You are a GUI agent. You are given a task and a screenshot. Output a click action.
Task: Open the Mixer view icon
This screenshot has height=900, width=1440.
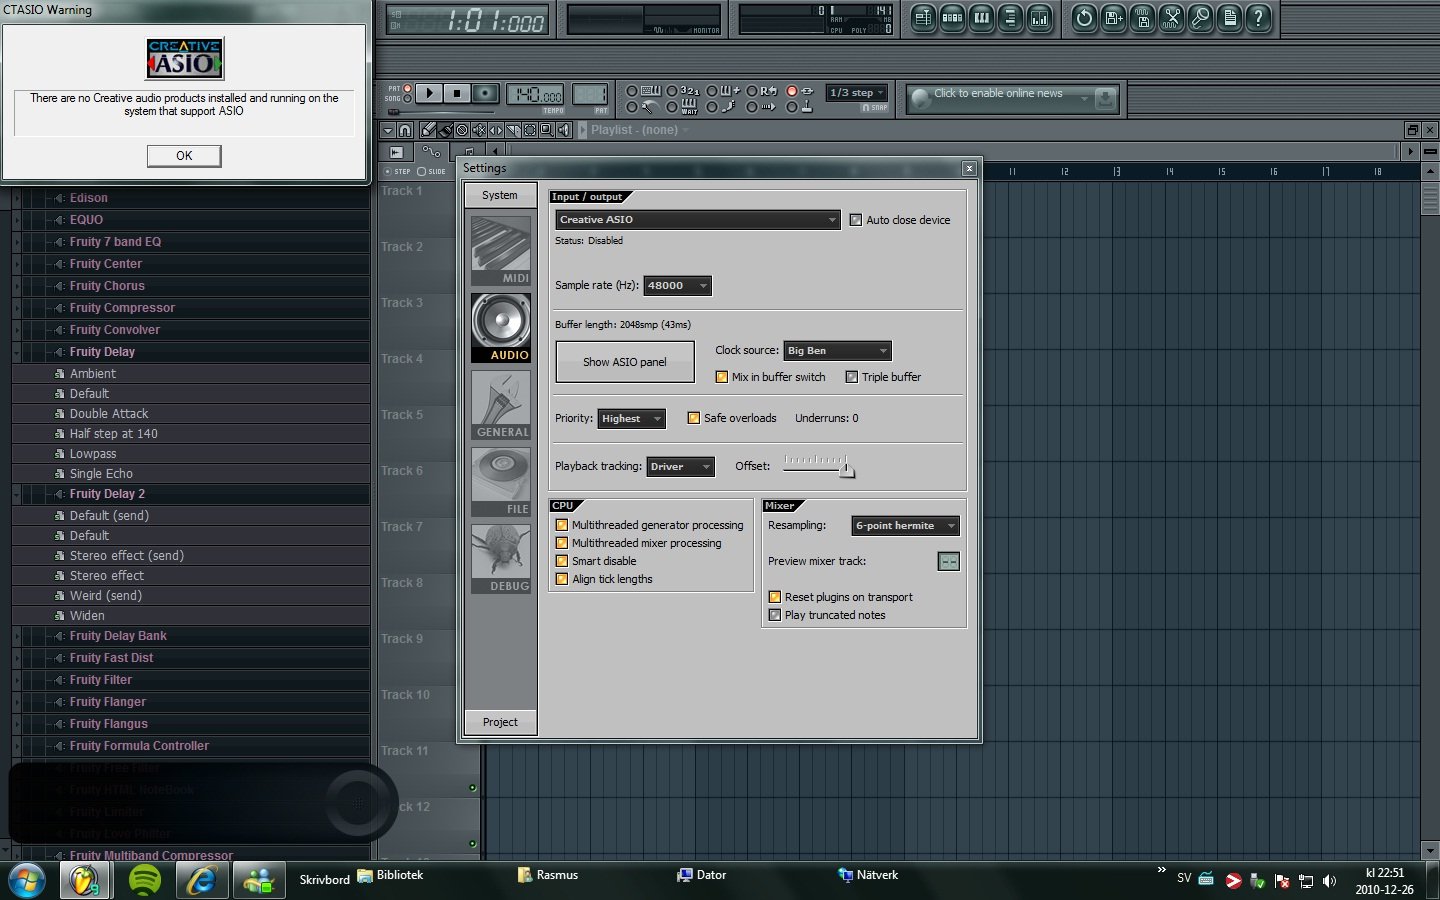[1040, 18]
